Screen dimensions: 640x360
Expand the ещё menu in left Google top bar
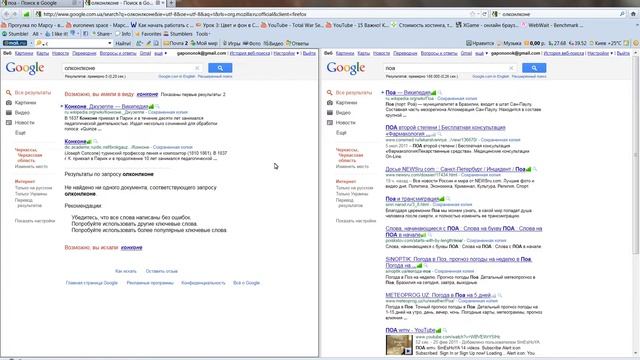(x=161, y=53)
